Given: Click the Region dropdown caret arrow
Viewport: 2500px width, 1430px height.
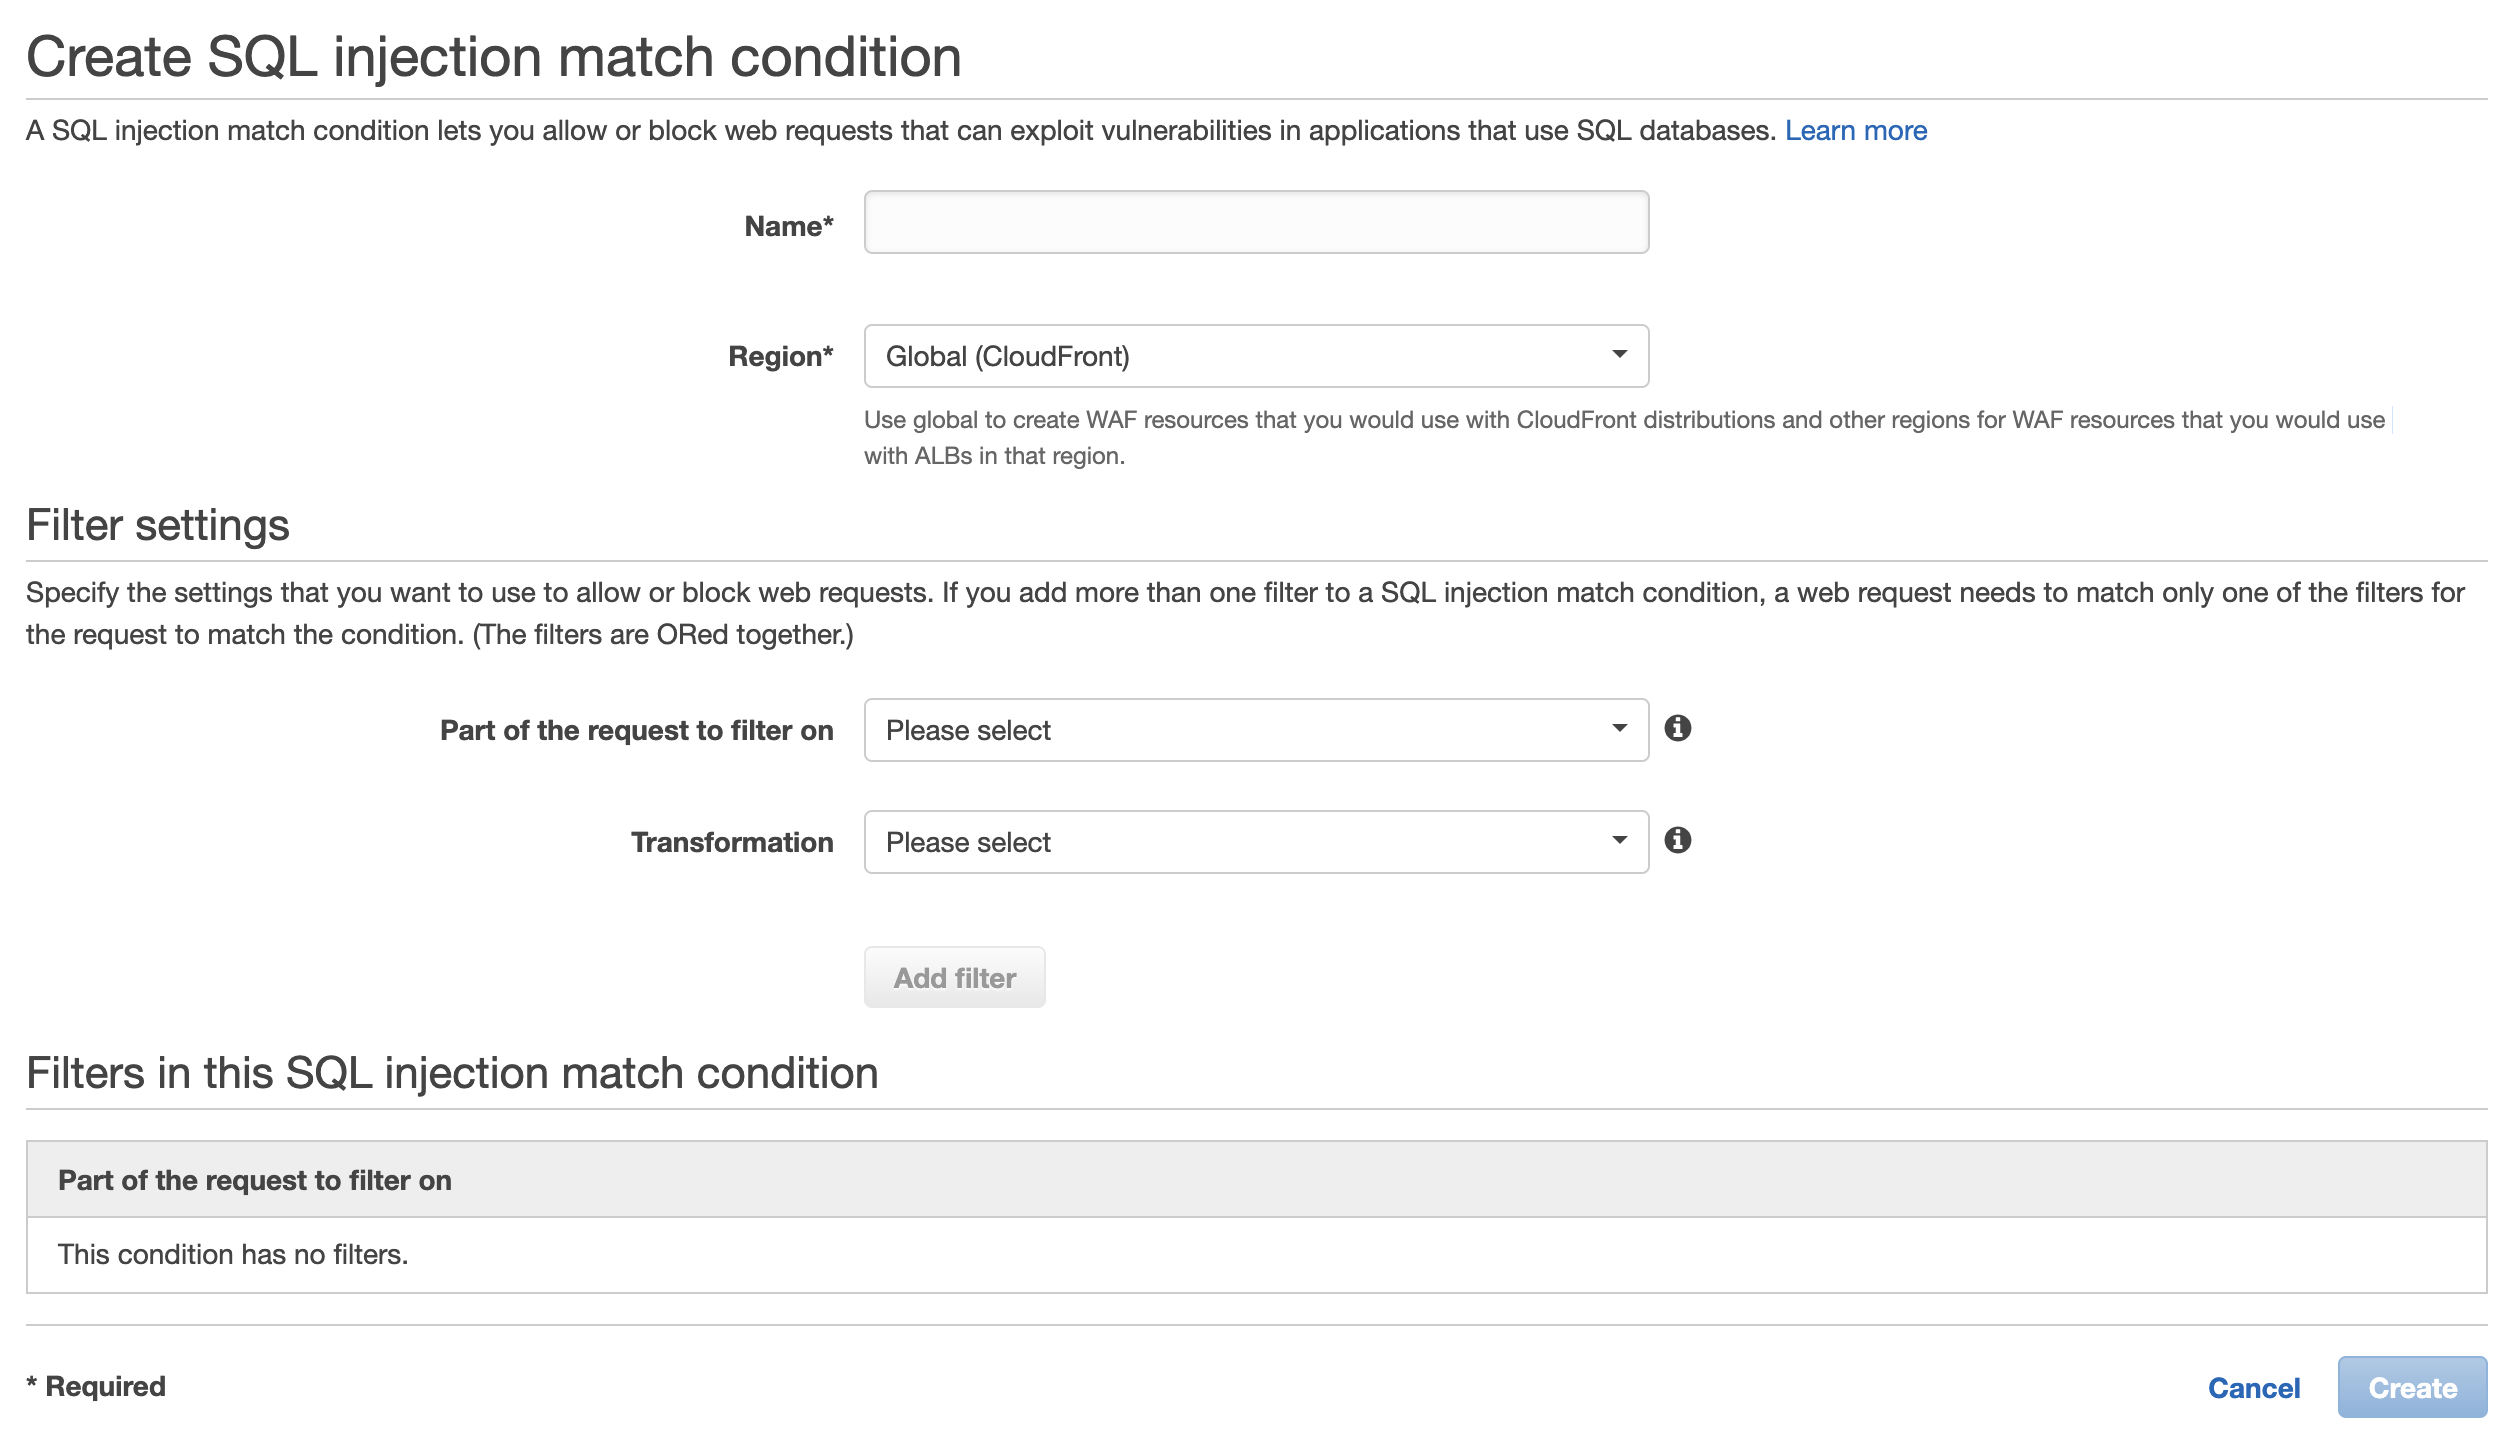Looking at the screenshot, I should coord(1619,354).
